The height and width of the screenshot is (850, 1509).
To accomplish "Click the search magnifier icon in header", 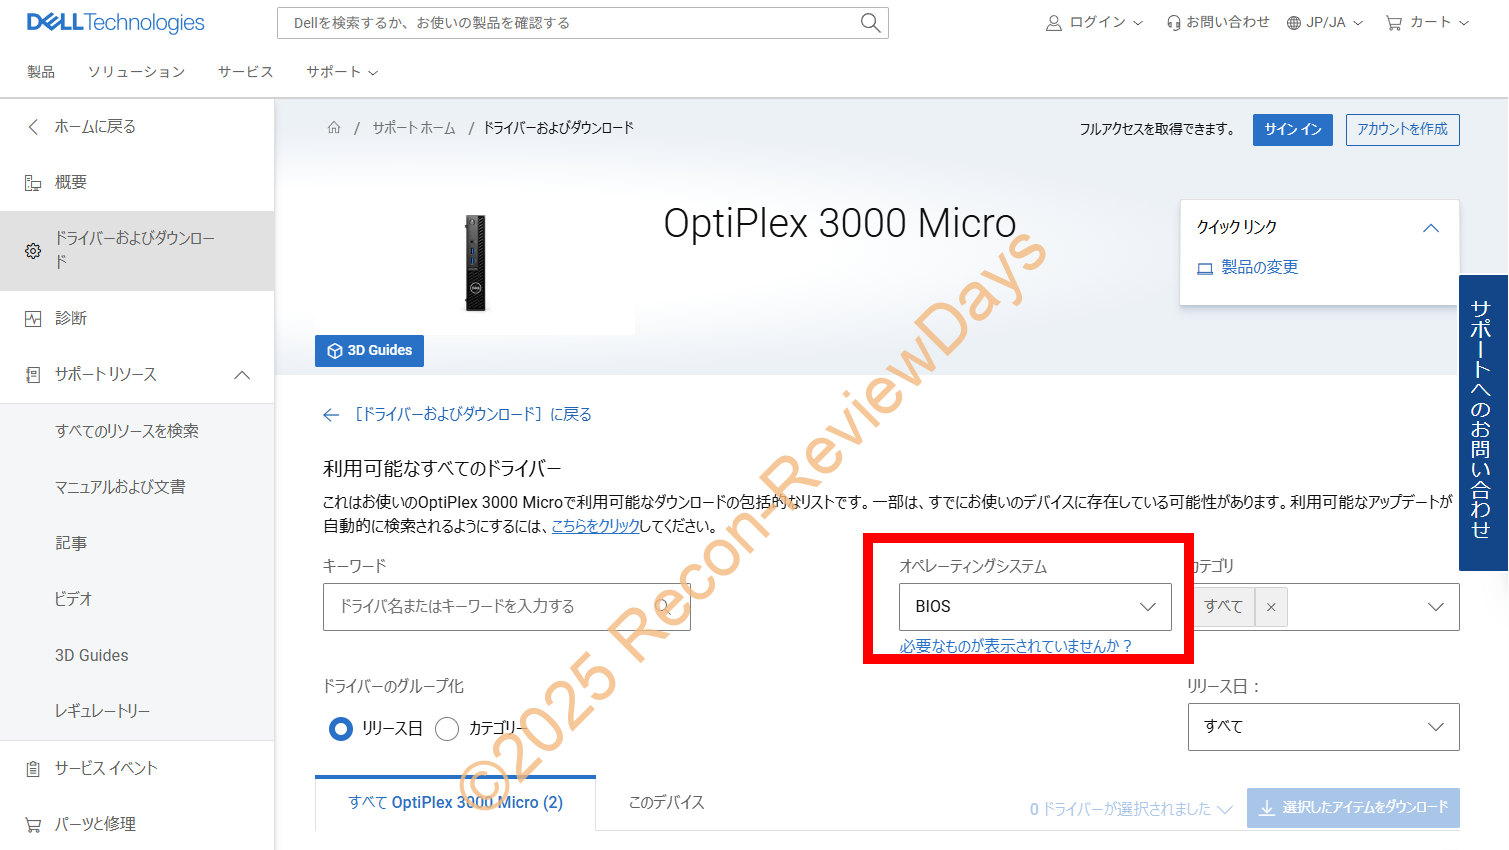I will coord(870,23).
